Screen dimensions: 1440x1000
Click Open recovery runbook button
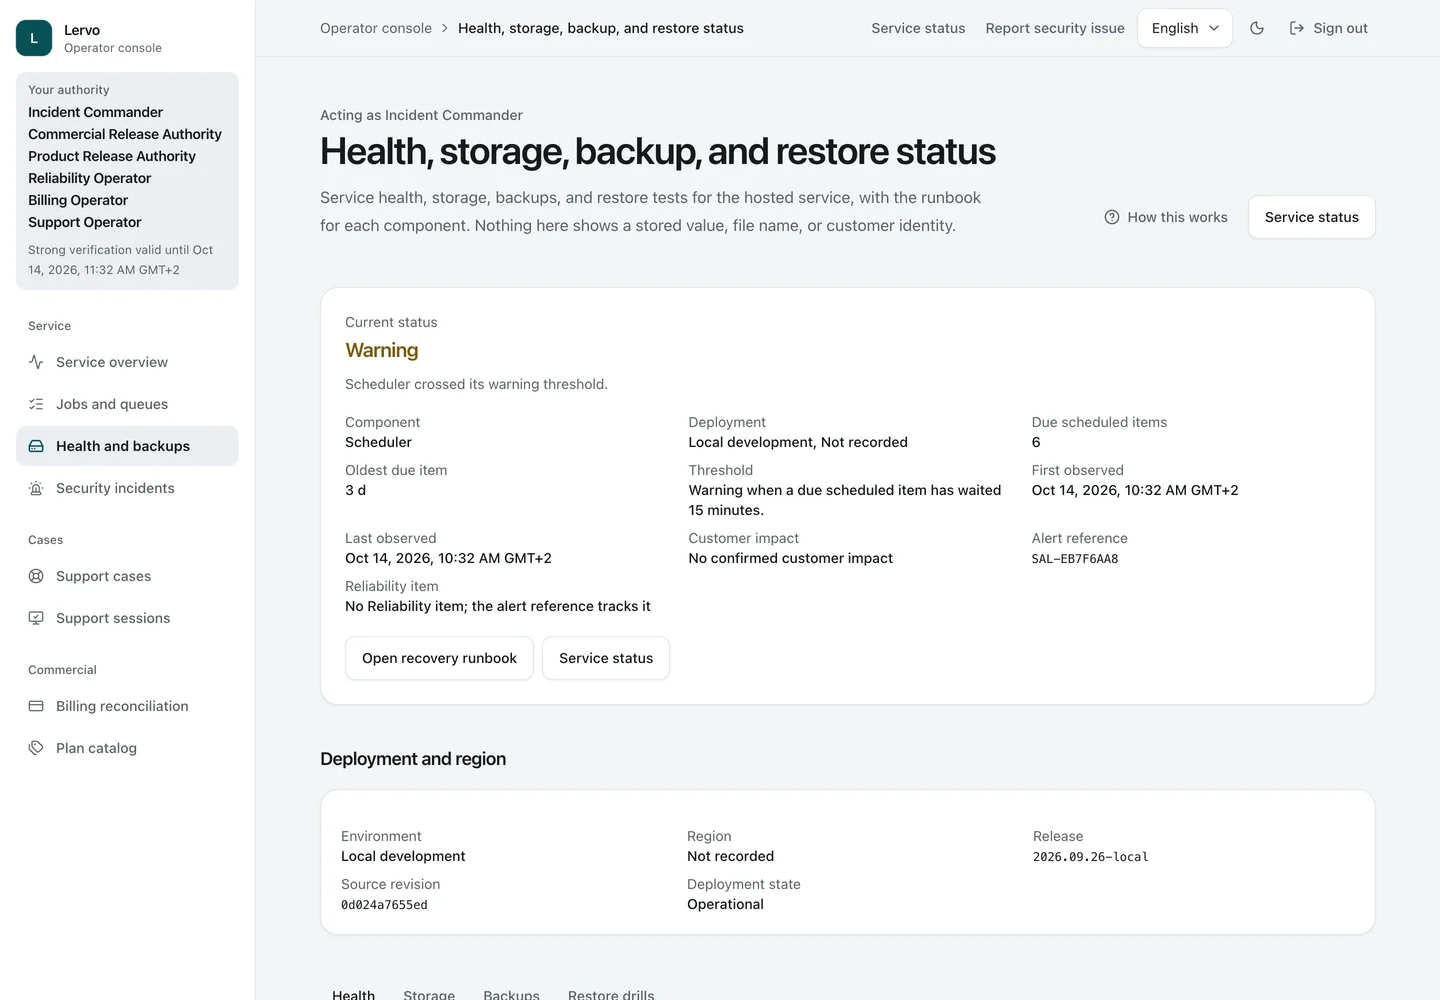[439, 658]
